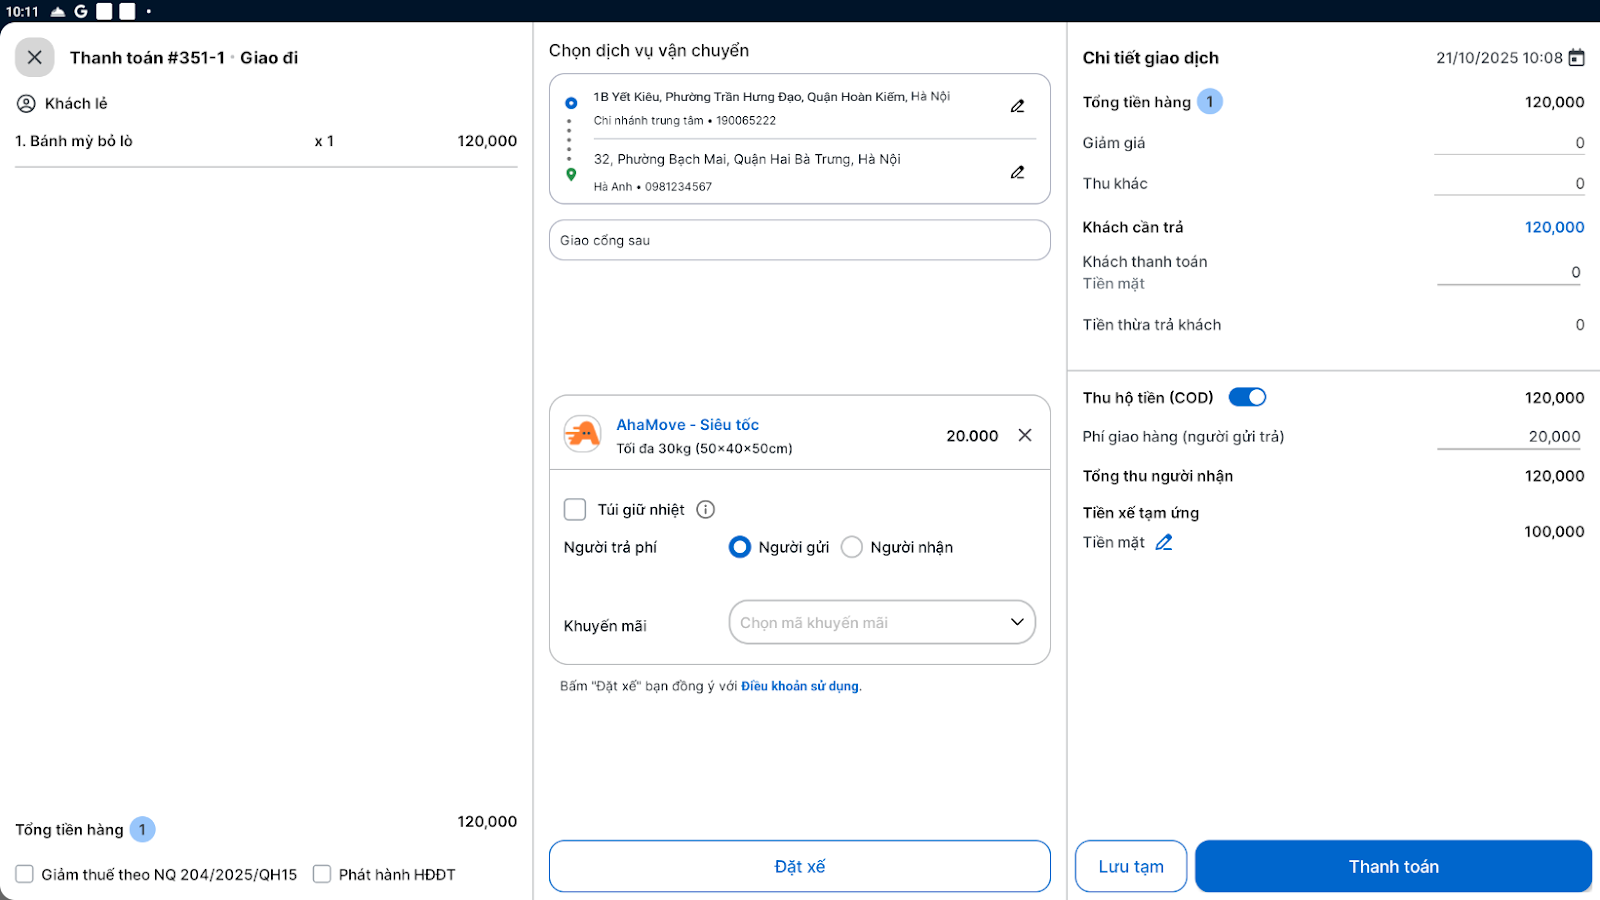The image size is (1600, 900).
Task: Toggle off Thu hộ tiền (COD)
Action: click(1247, 397)
